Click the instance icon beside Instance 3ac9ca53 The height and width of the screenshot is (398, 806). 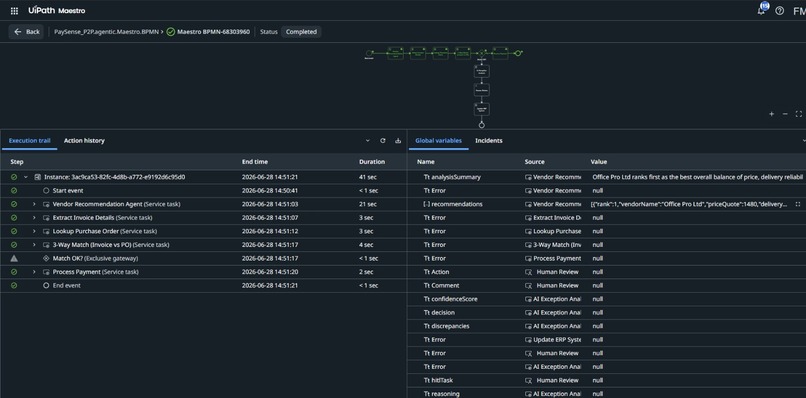coord(38,177)
